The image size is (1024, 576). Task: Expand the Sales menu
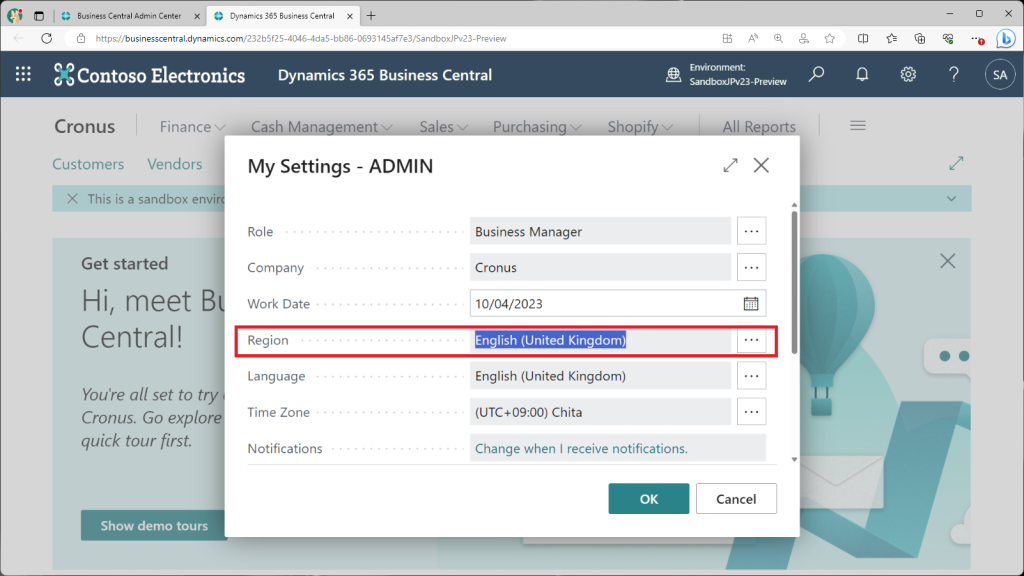pos(443,127)
